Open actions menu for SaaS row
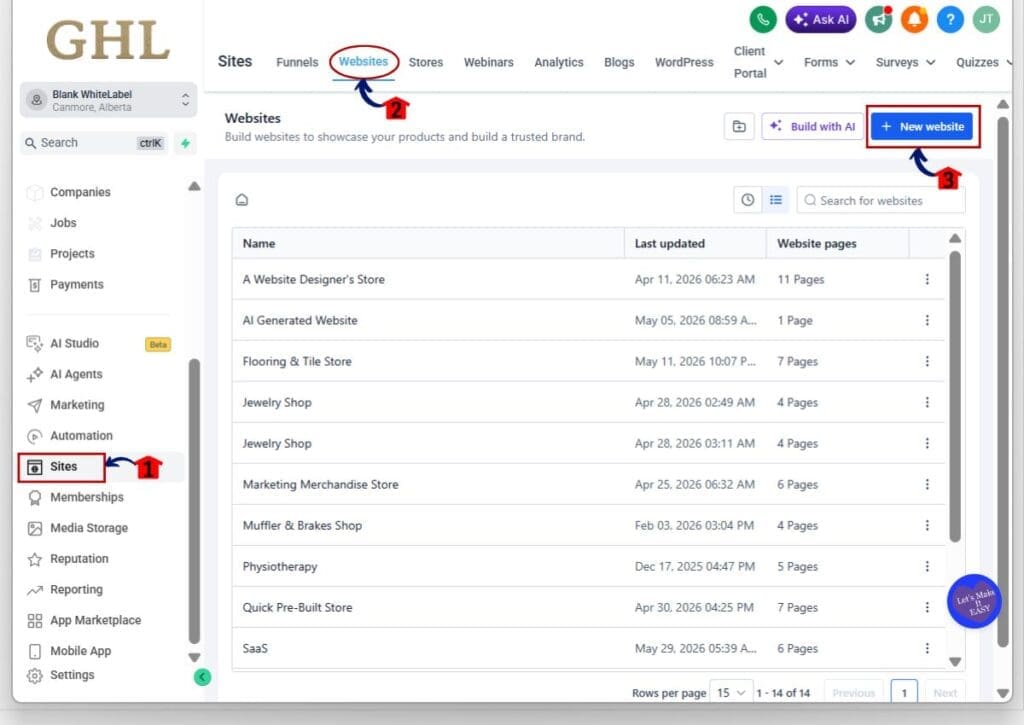The width and height of the screenshot is (1024, 725). tap(927, 649)
